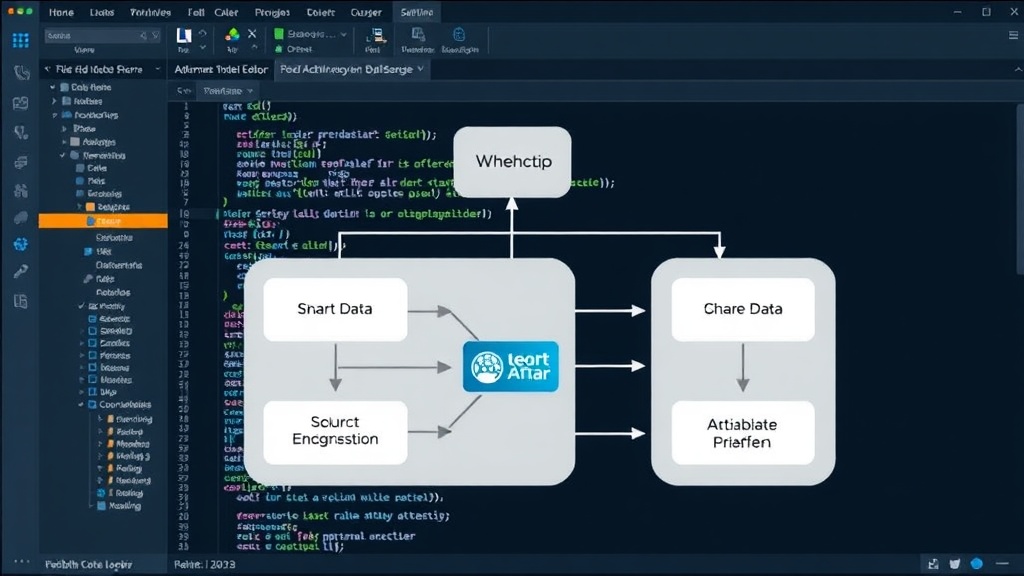Expand the 'Phae' tree node
The image size is (1024, 576).
point(64,129)
